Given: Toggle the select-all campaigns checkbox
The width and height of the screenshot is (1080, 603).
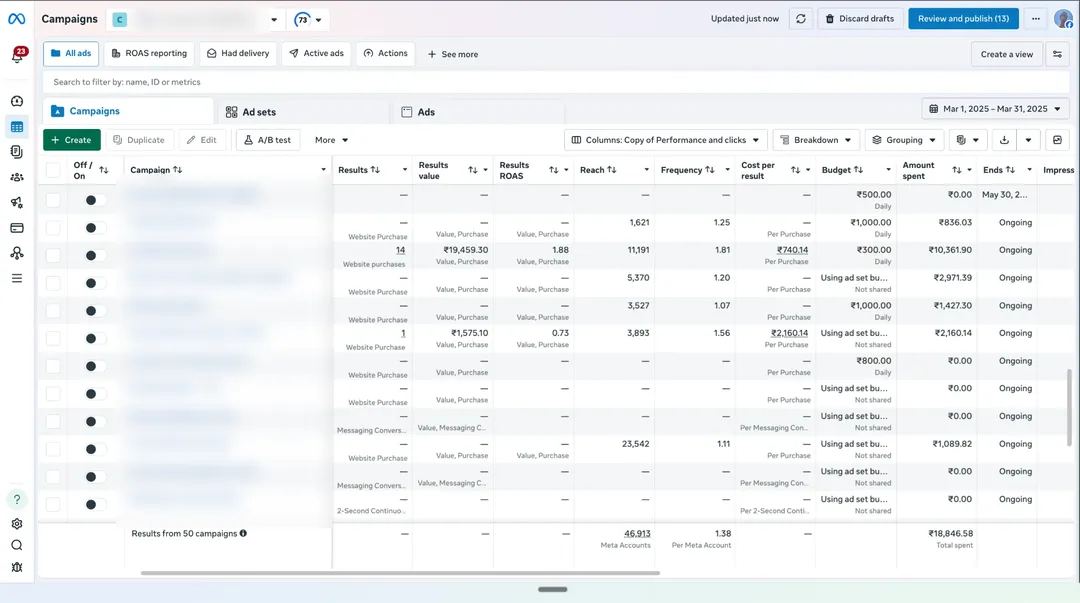Looking at the screenshot, I should [x=53, y=170].
